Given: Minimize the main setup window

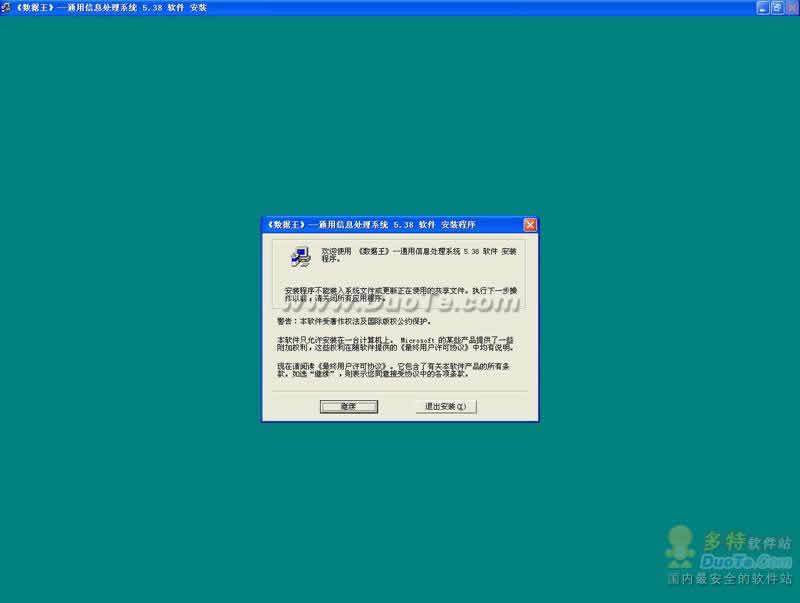Looking at the screenshot, I should (762, 8).
